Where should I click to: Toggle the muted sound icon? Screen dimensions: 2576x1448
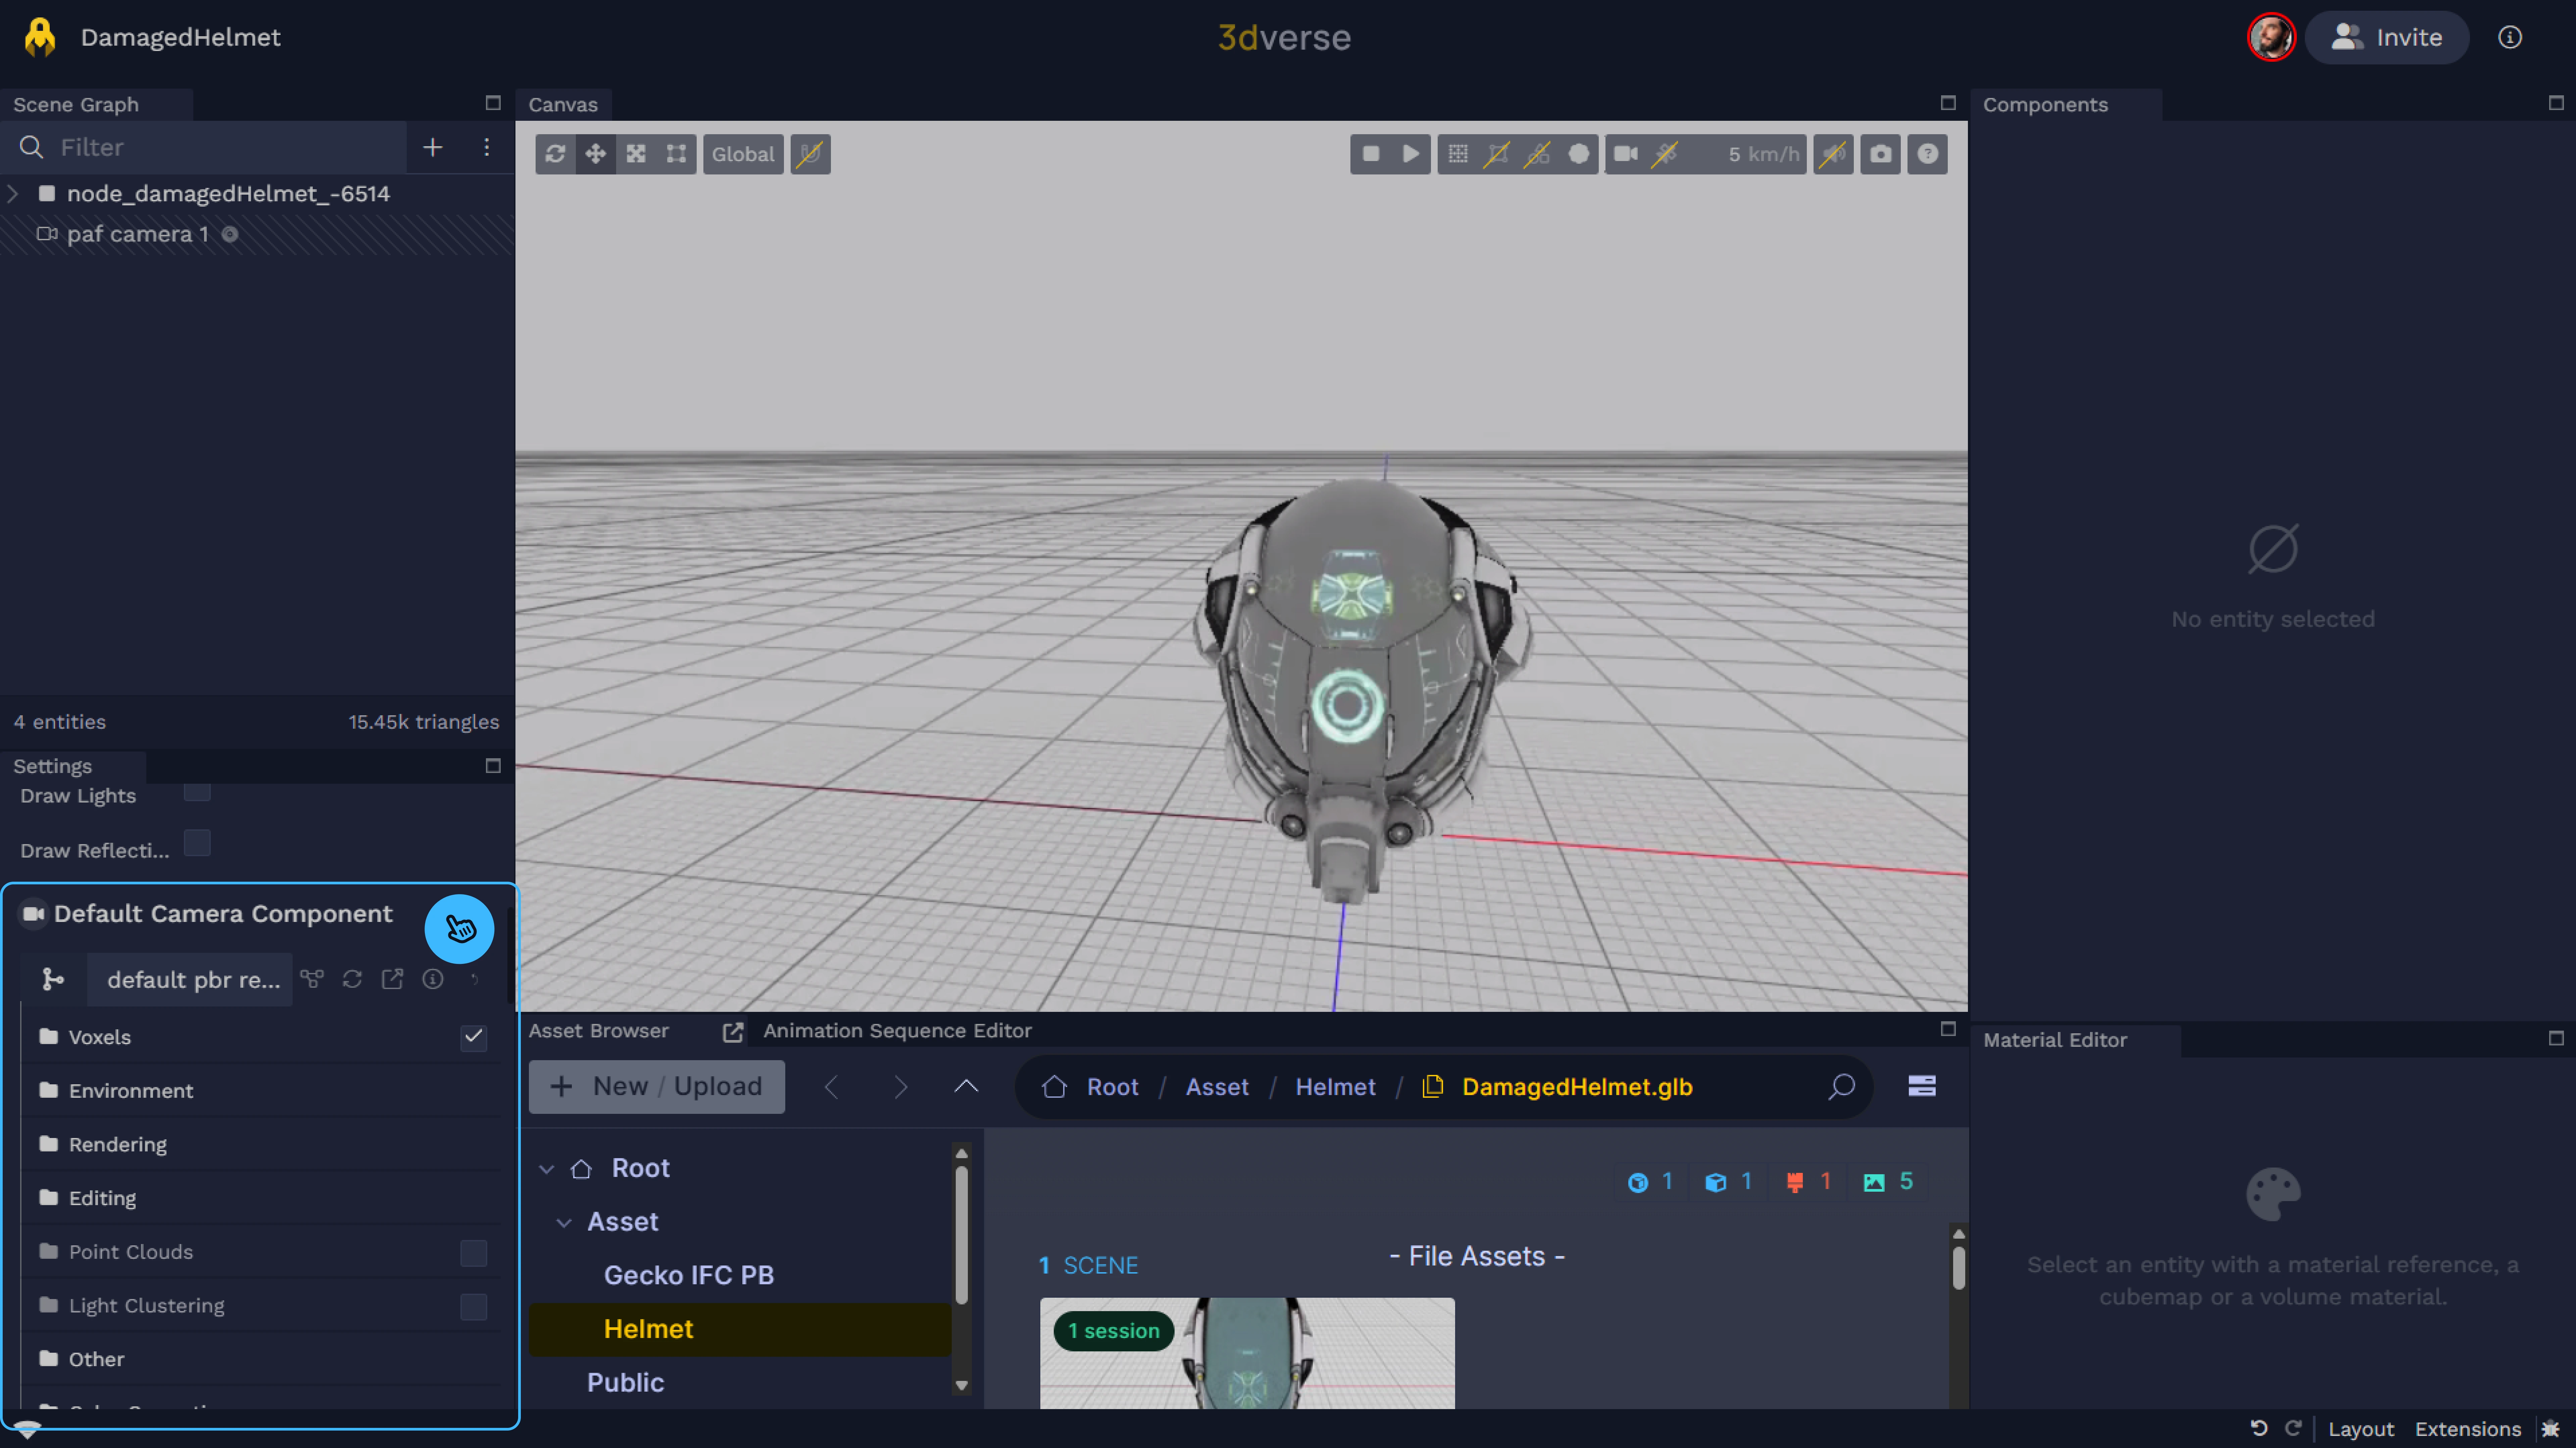tap(1833, 154)
